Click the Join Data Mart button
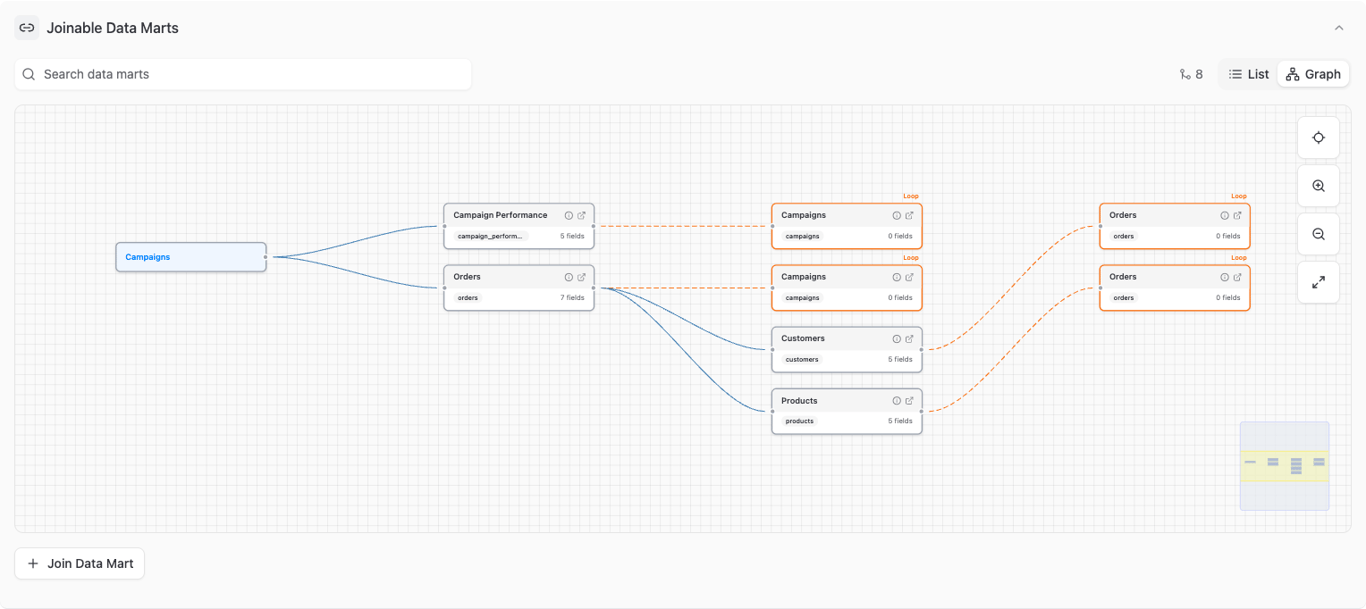 [80, 563]
